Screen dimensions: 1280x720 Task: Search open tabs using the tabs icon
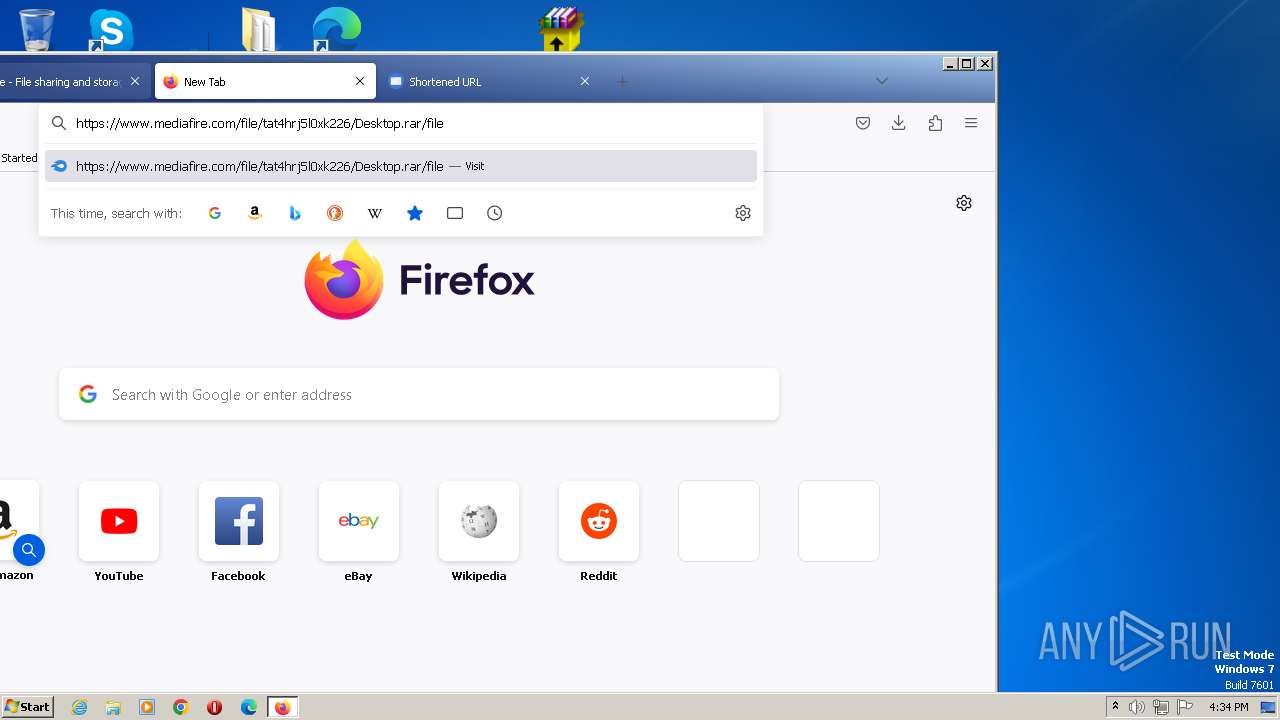point(455,213)
